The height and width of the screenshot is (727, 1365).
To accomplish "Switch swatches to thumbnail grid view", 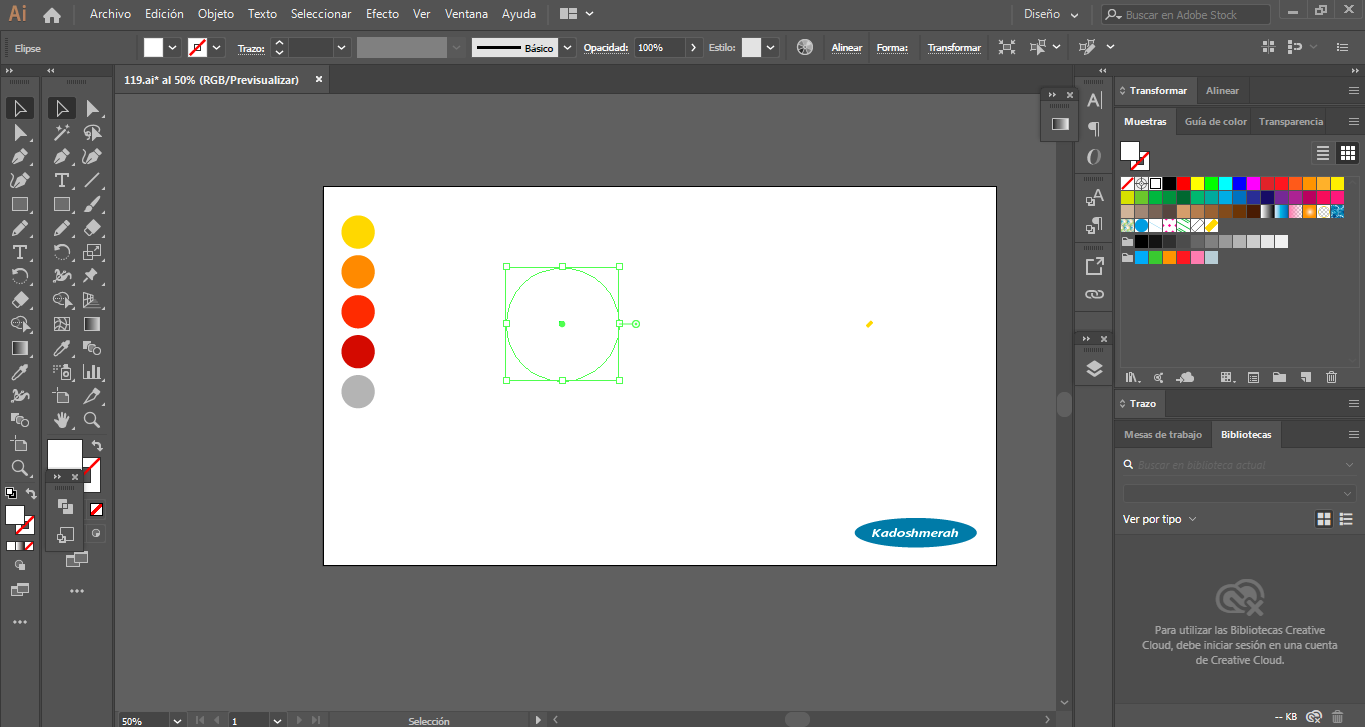I will [1348, 153].
